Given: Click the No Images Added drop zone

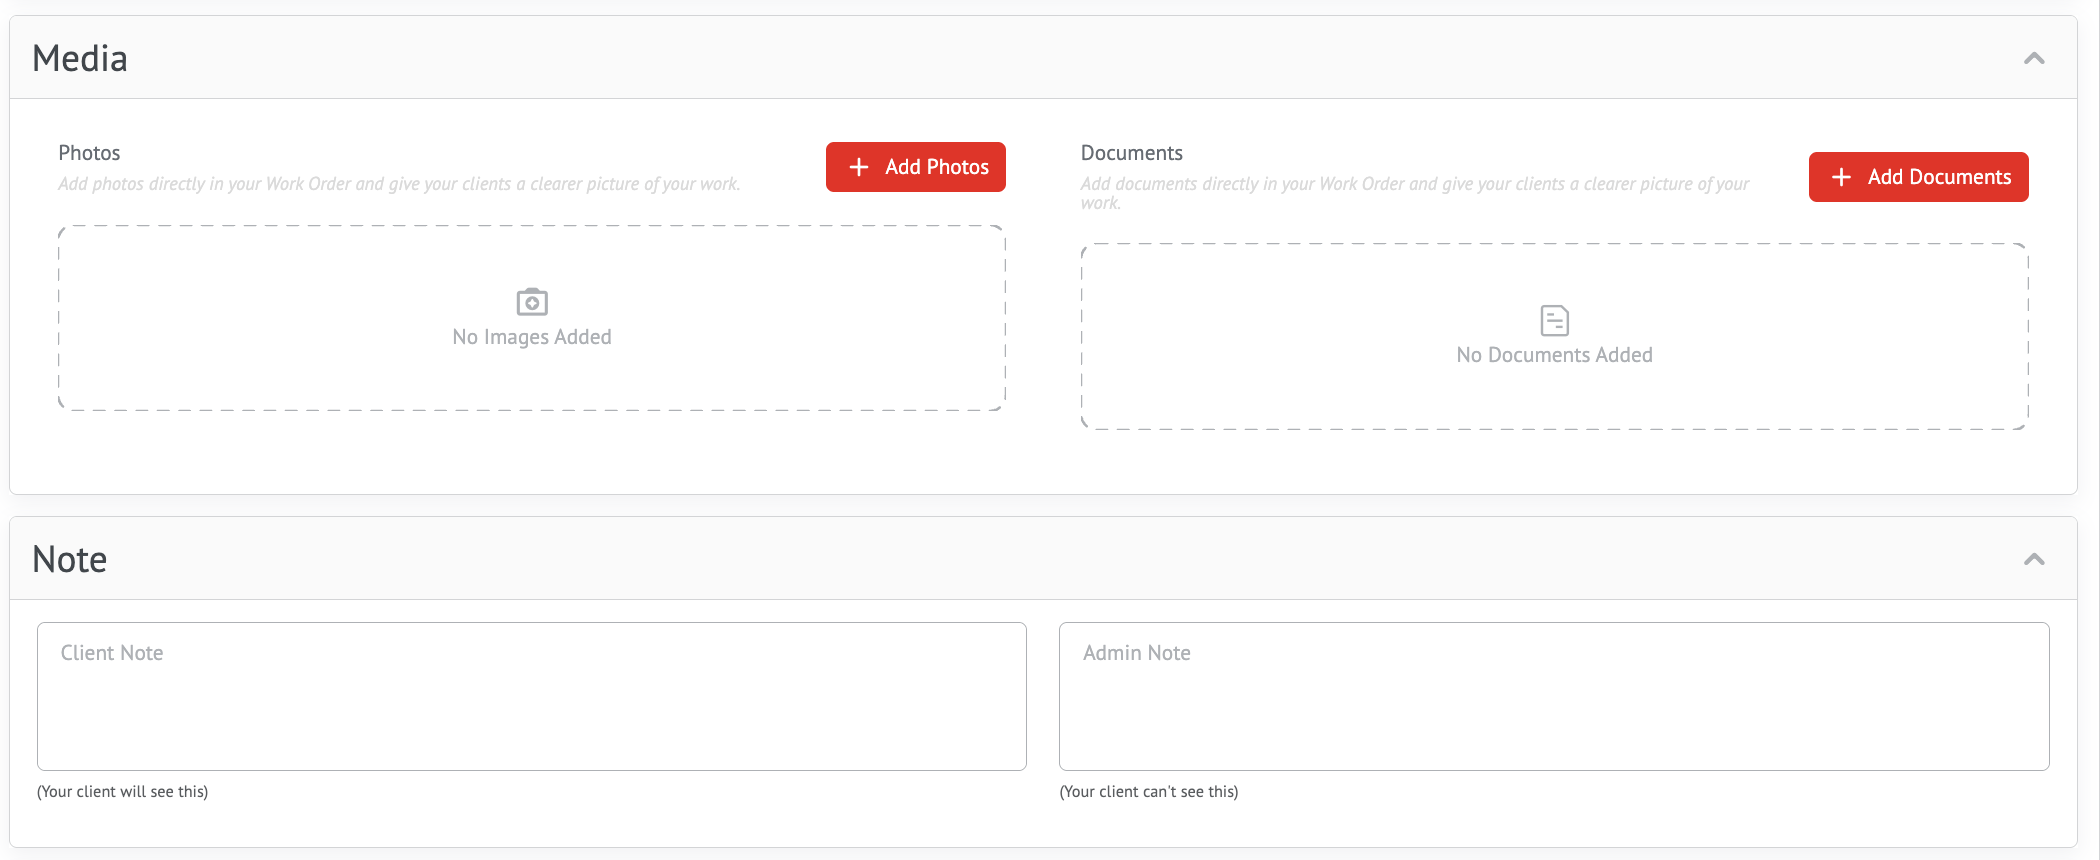Looking at the screenshot, I should pyautogui.click(x=532, y=318).
